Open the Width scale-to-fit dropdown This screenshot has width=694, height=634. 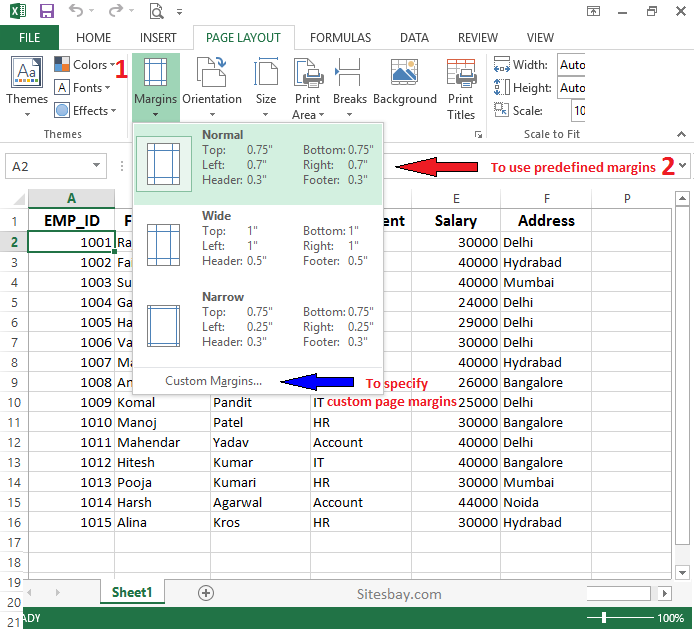point(571,65)
